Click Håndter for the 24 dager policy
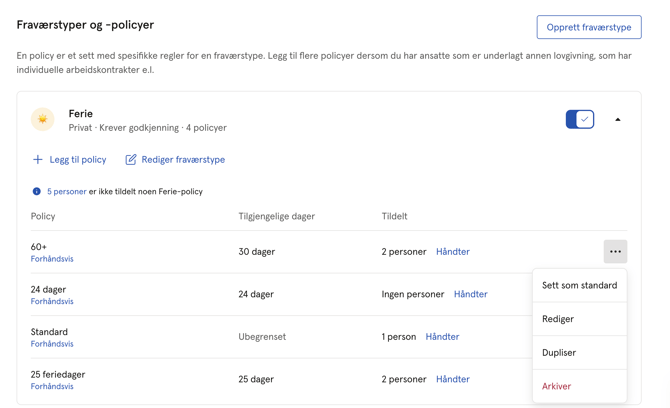 click(x=470, y=294)
